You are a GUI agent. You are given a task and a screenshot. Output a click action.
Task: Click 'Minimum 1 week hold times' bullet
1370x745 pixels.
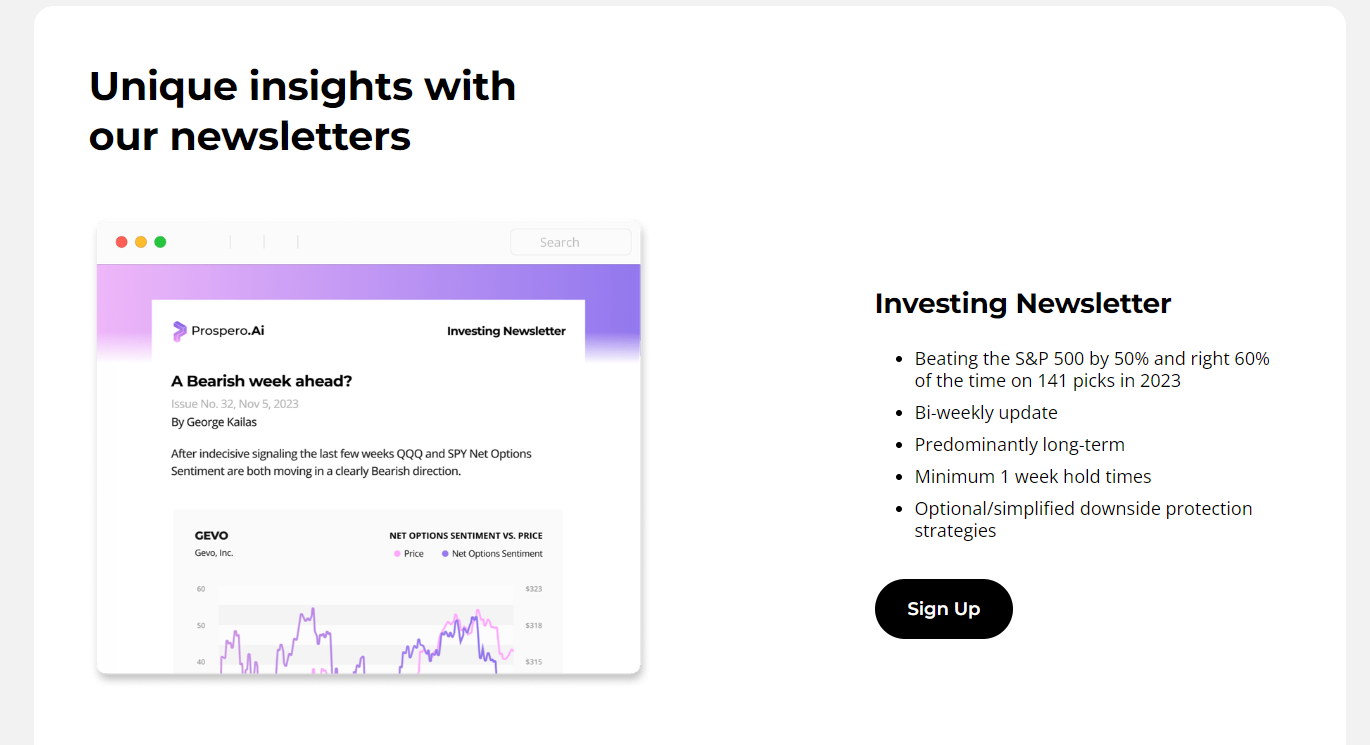pyautogui.click(x=1032, y=476)
